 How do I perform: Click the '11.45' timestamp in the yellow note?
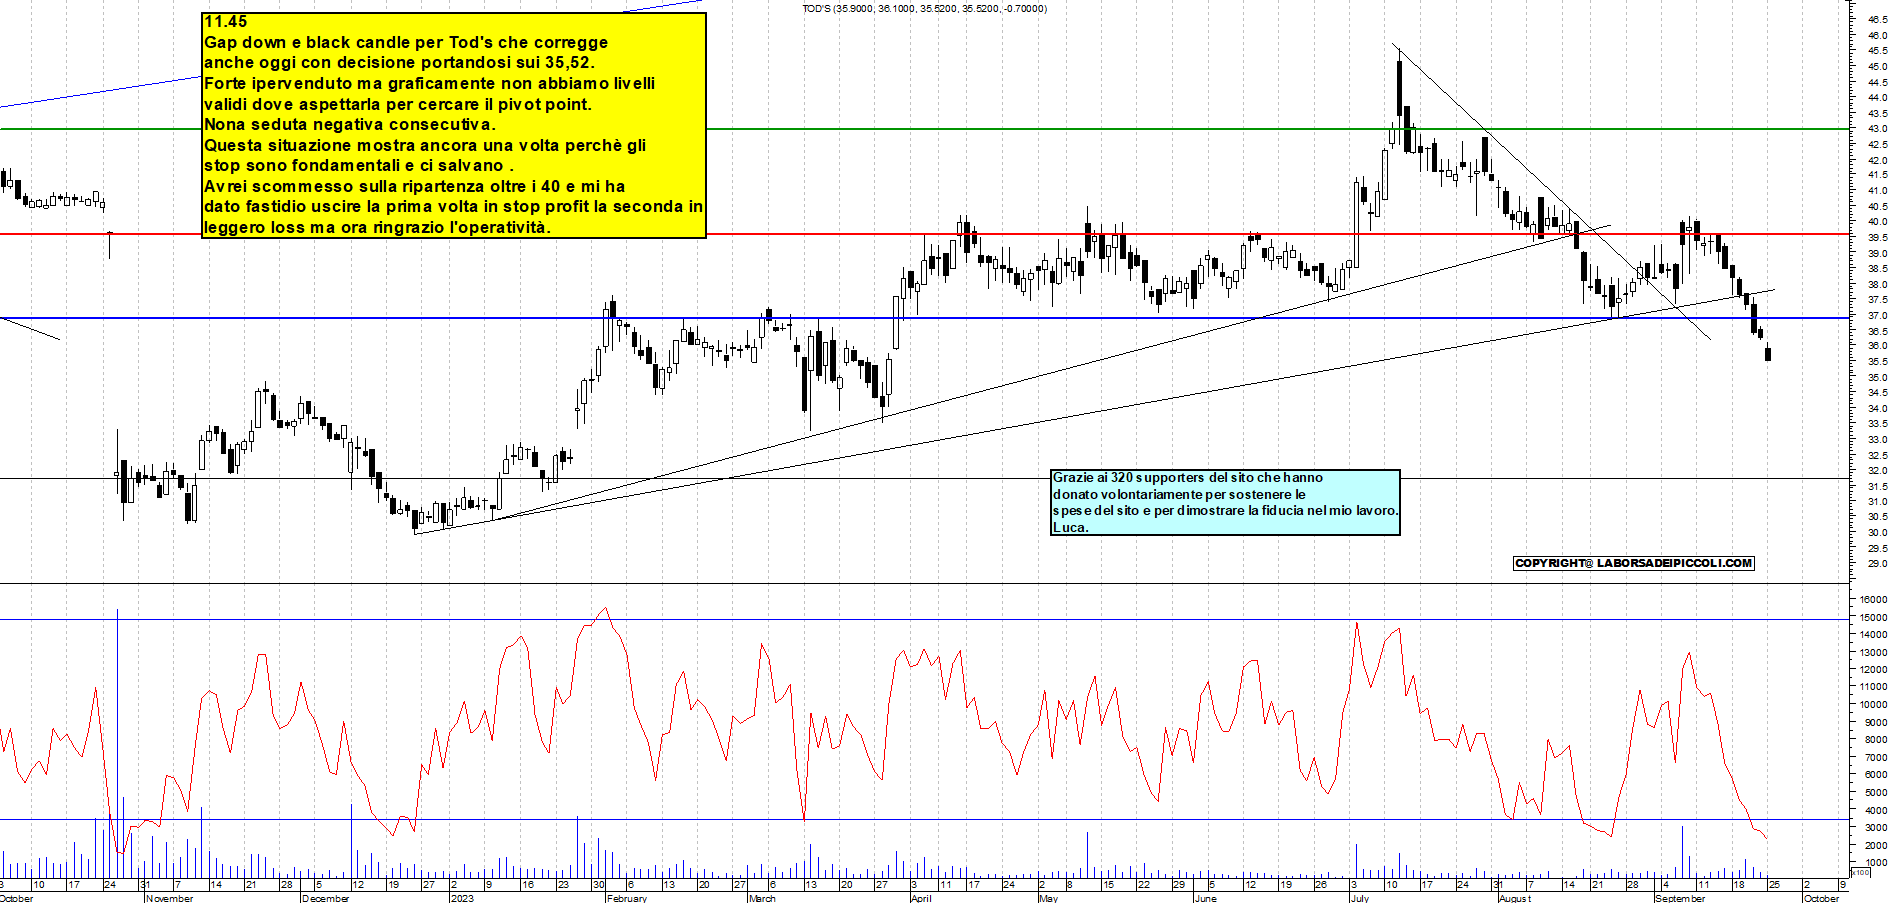[225, 21]
